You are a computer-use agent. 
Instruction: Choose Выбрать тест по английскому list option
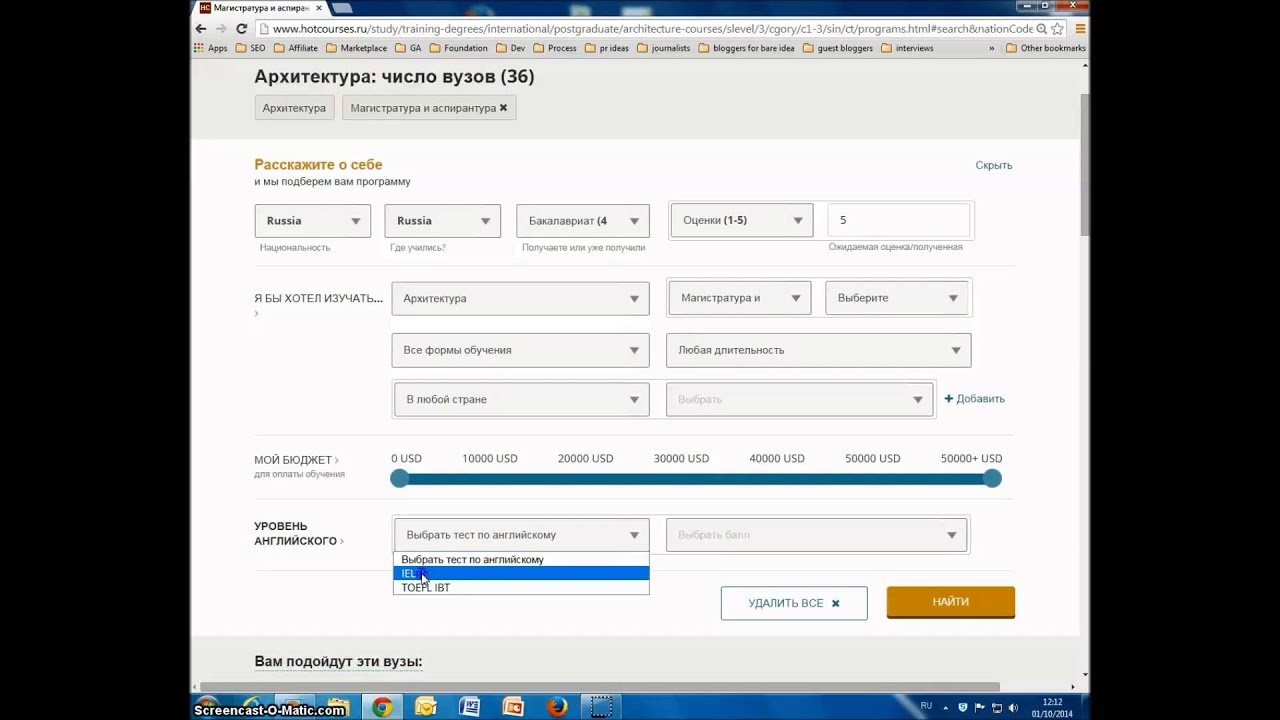pyautogui.click(x=521, y=560)
